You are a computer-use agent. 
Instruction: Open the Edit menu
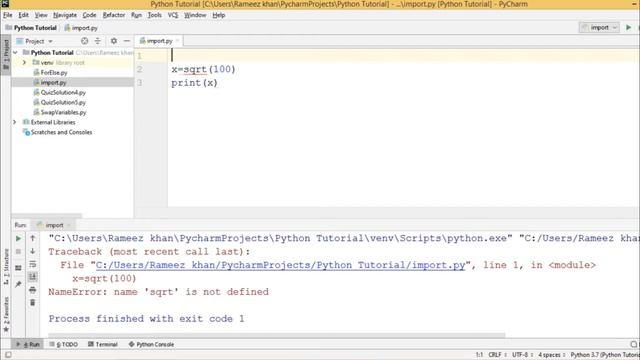pos(23,15)
